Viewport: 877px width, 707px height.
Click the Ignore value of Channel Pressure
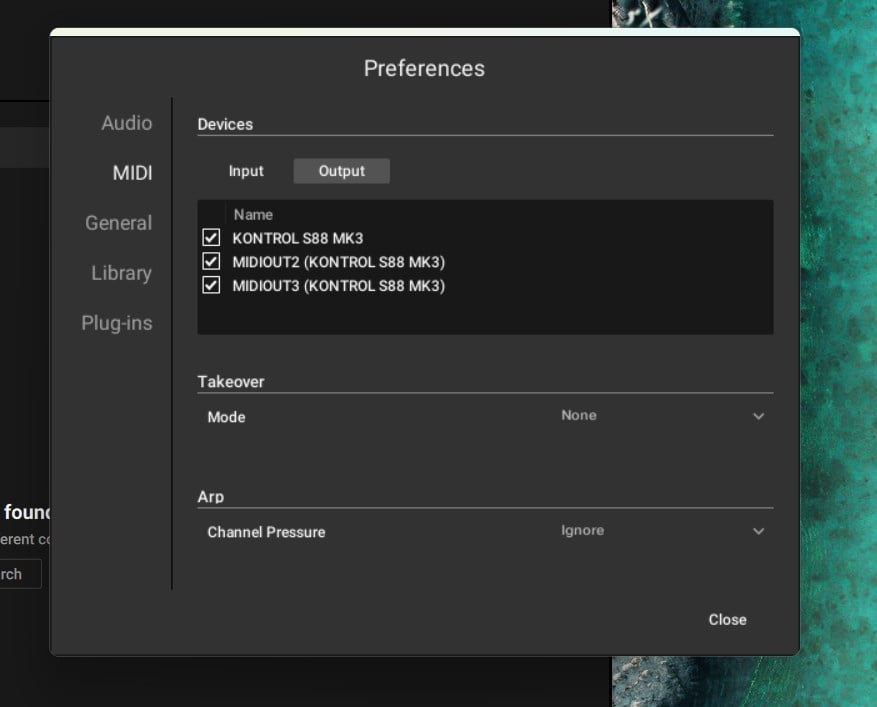[x=582, y=531]
